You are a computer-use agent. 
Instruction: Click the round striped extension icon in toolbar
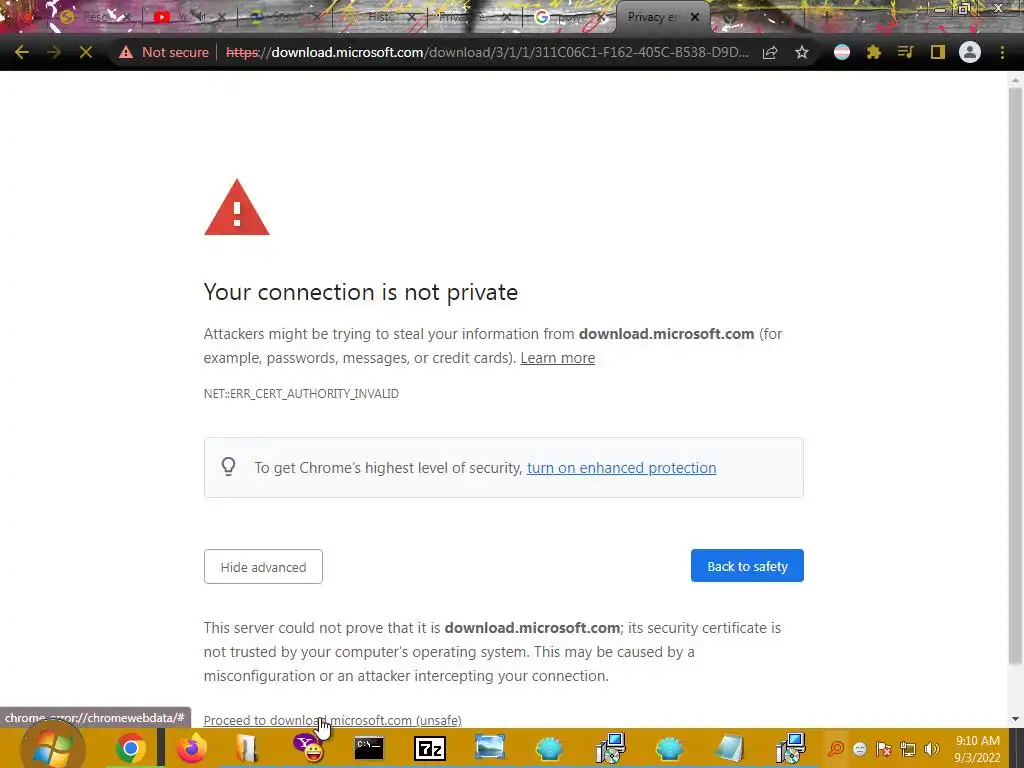point(842,52)
